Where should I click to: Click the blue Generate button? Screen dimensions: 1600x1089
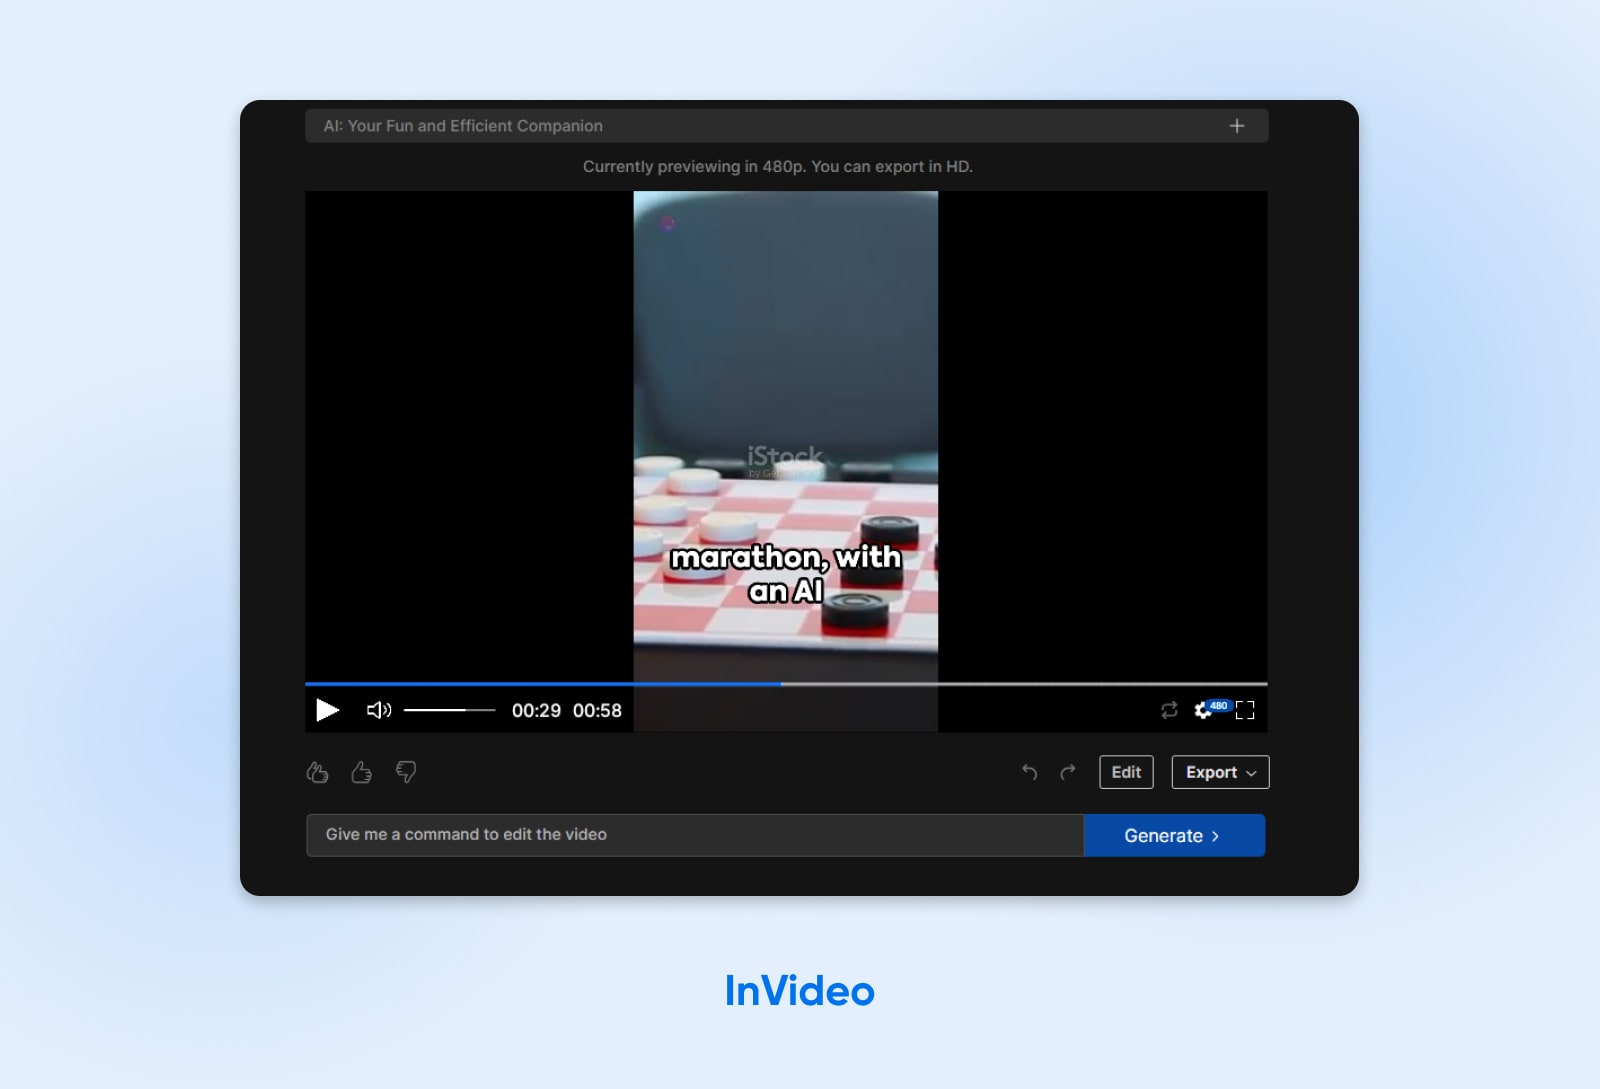pyautogui.click(x=1174, y=835)
